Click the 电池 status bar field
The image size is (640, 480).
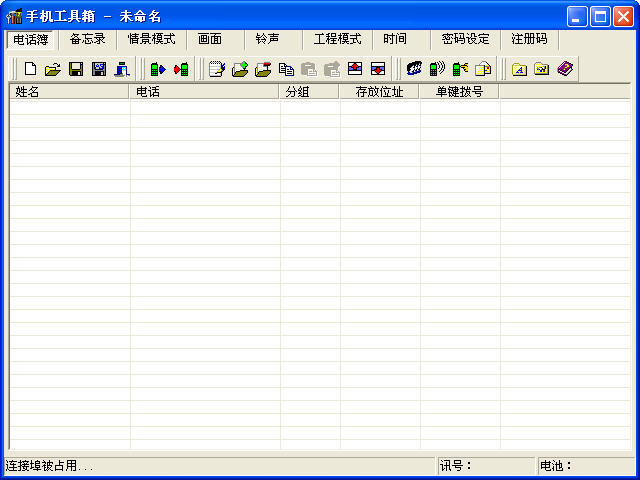click(x=586, y=466)
